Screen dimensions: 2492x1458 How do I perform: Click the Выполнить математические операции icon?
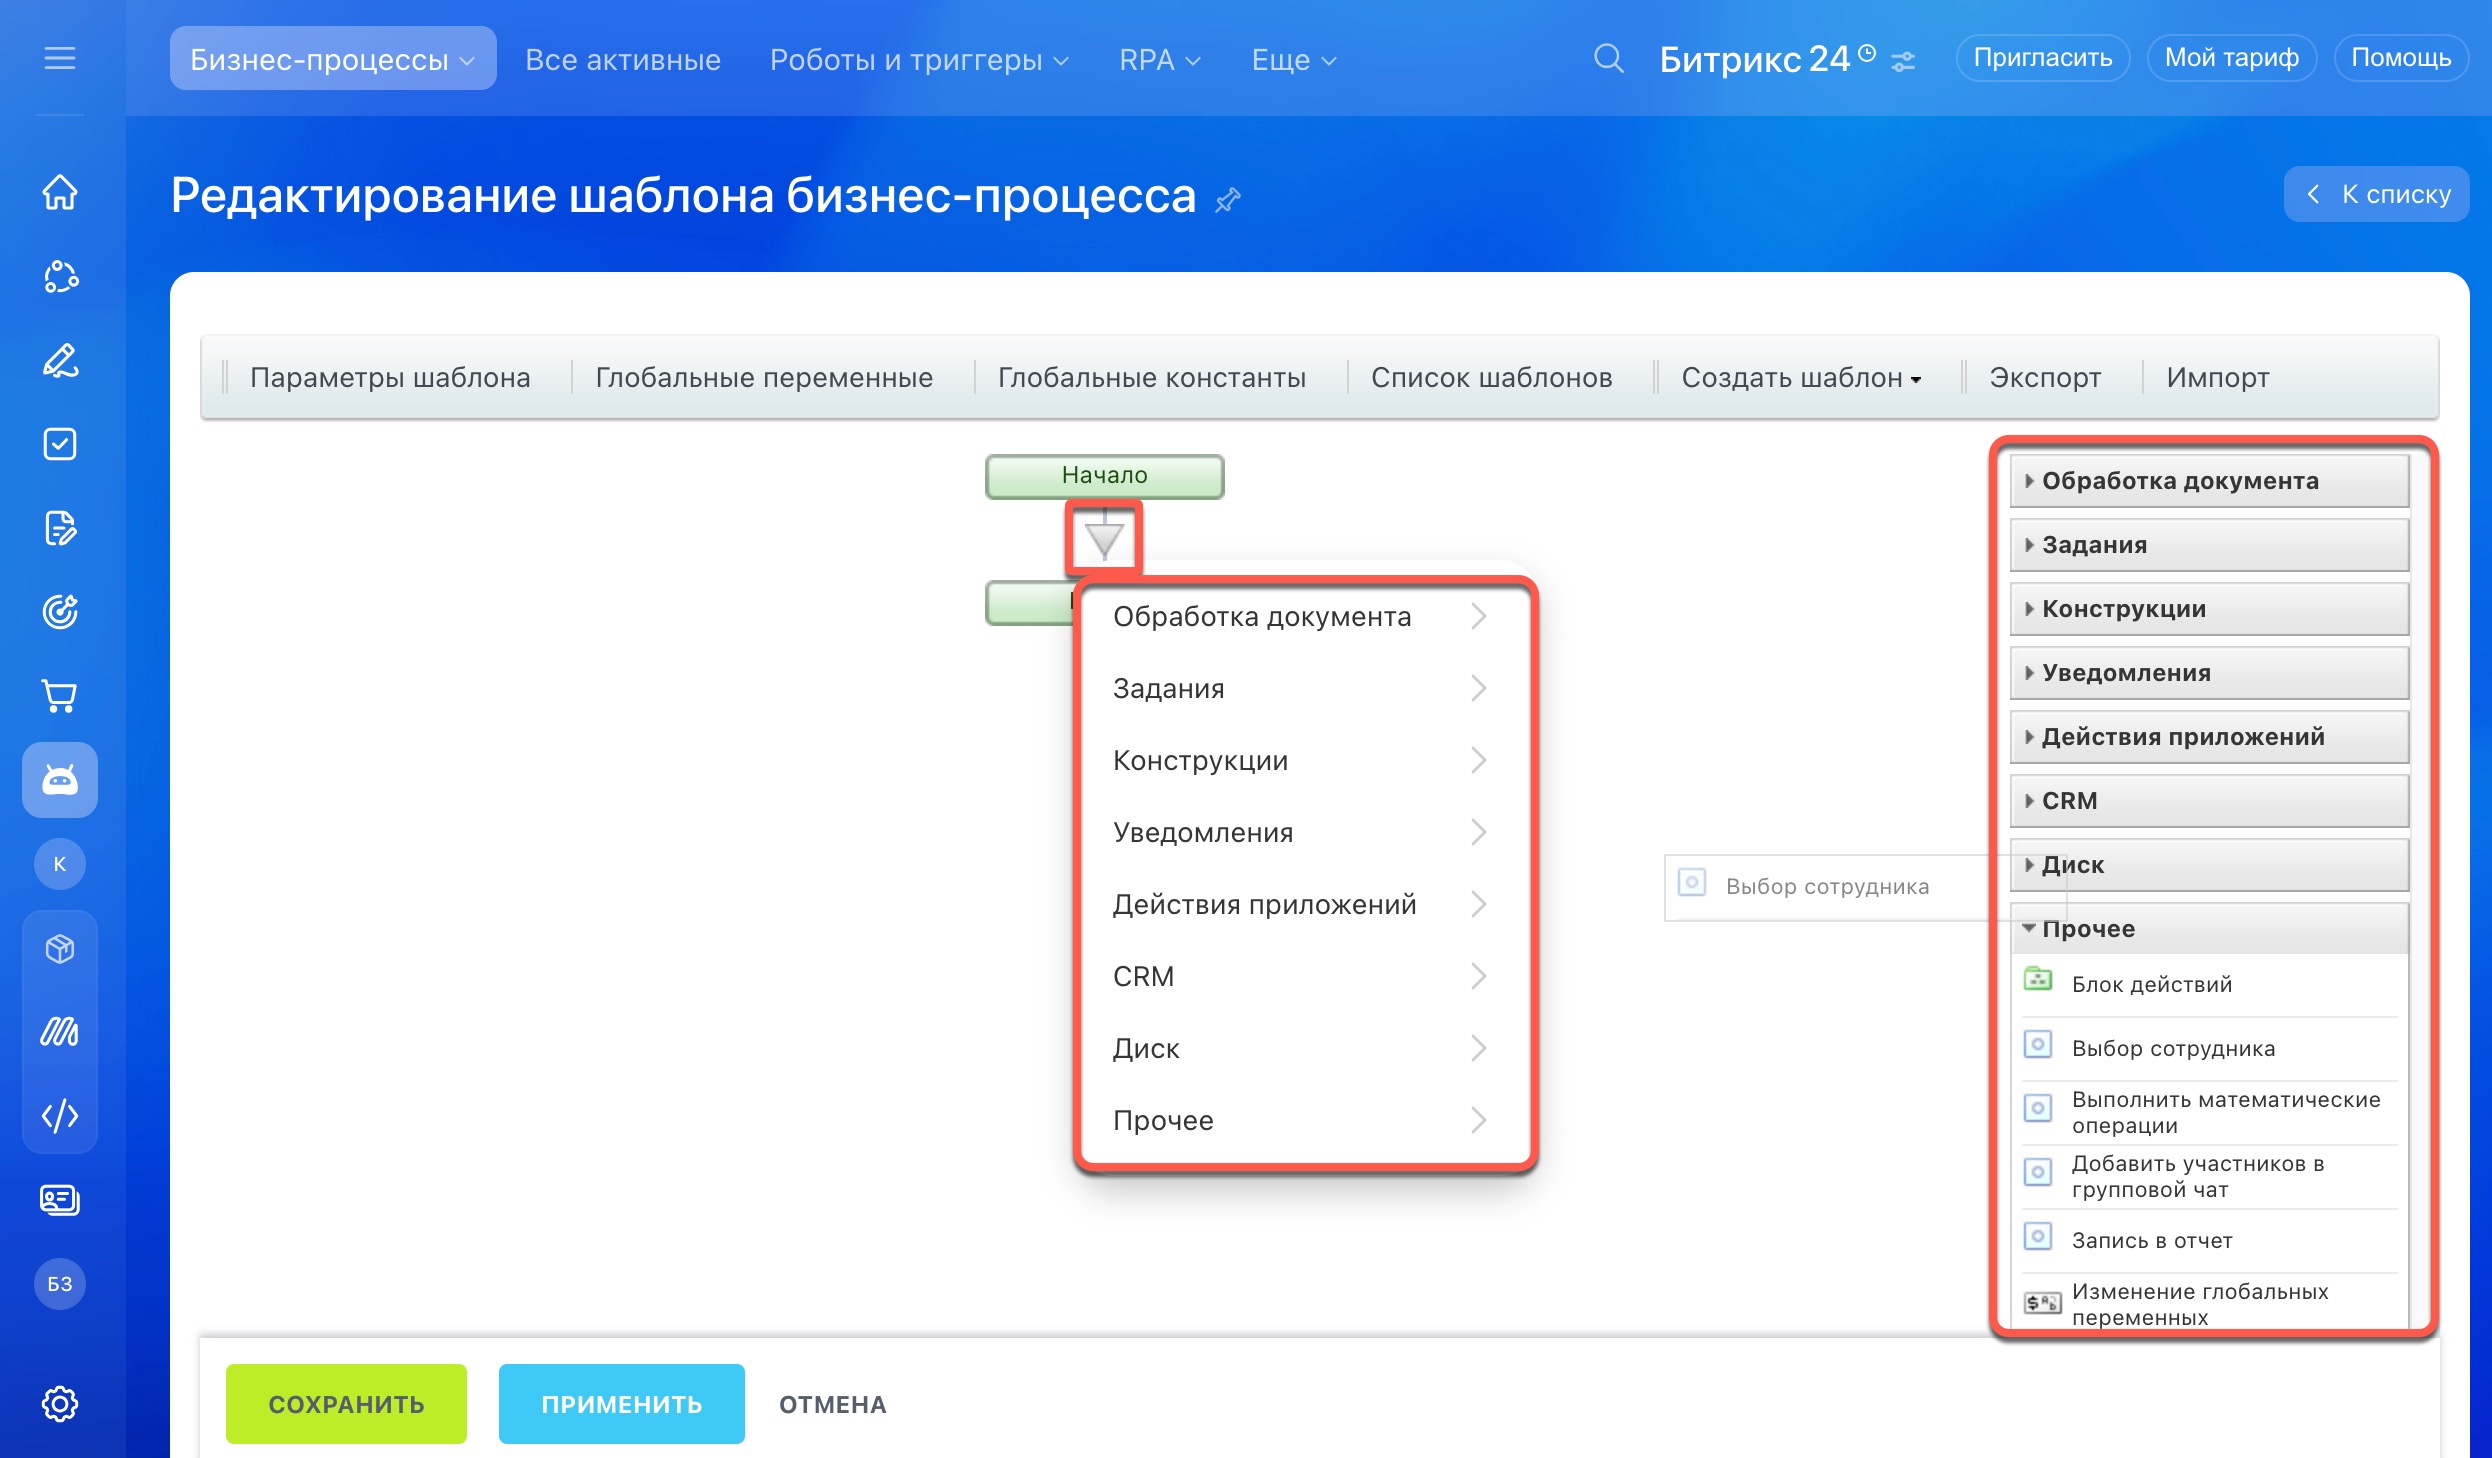(x=2038, y=1109)
